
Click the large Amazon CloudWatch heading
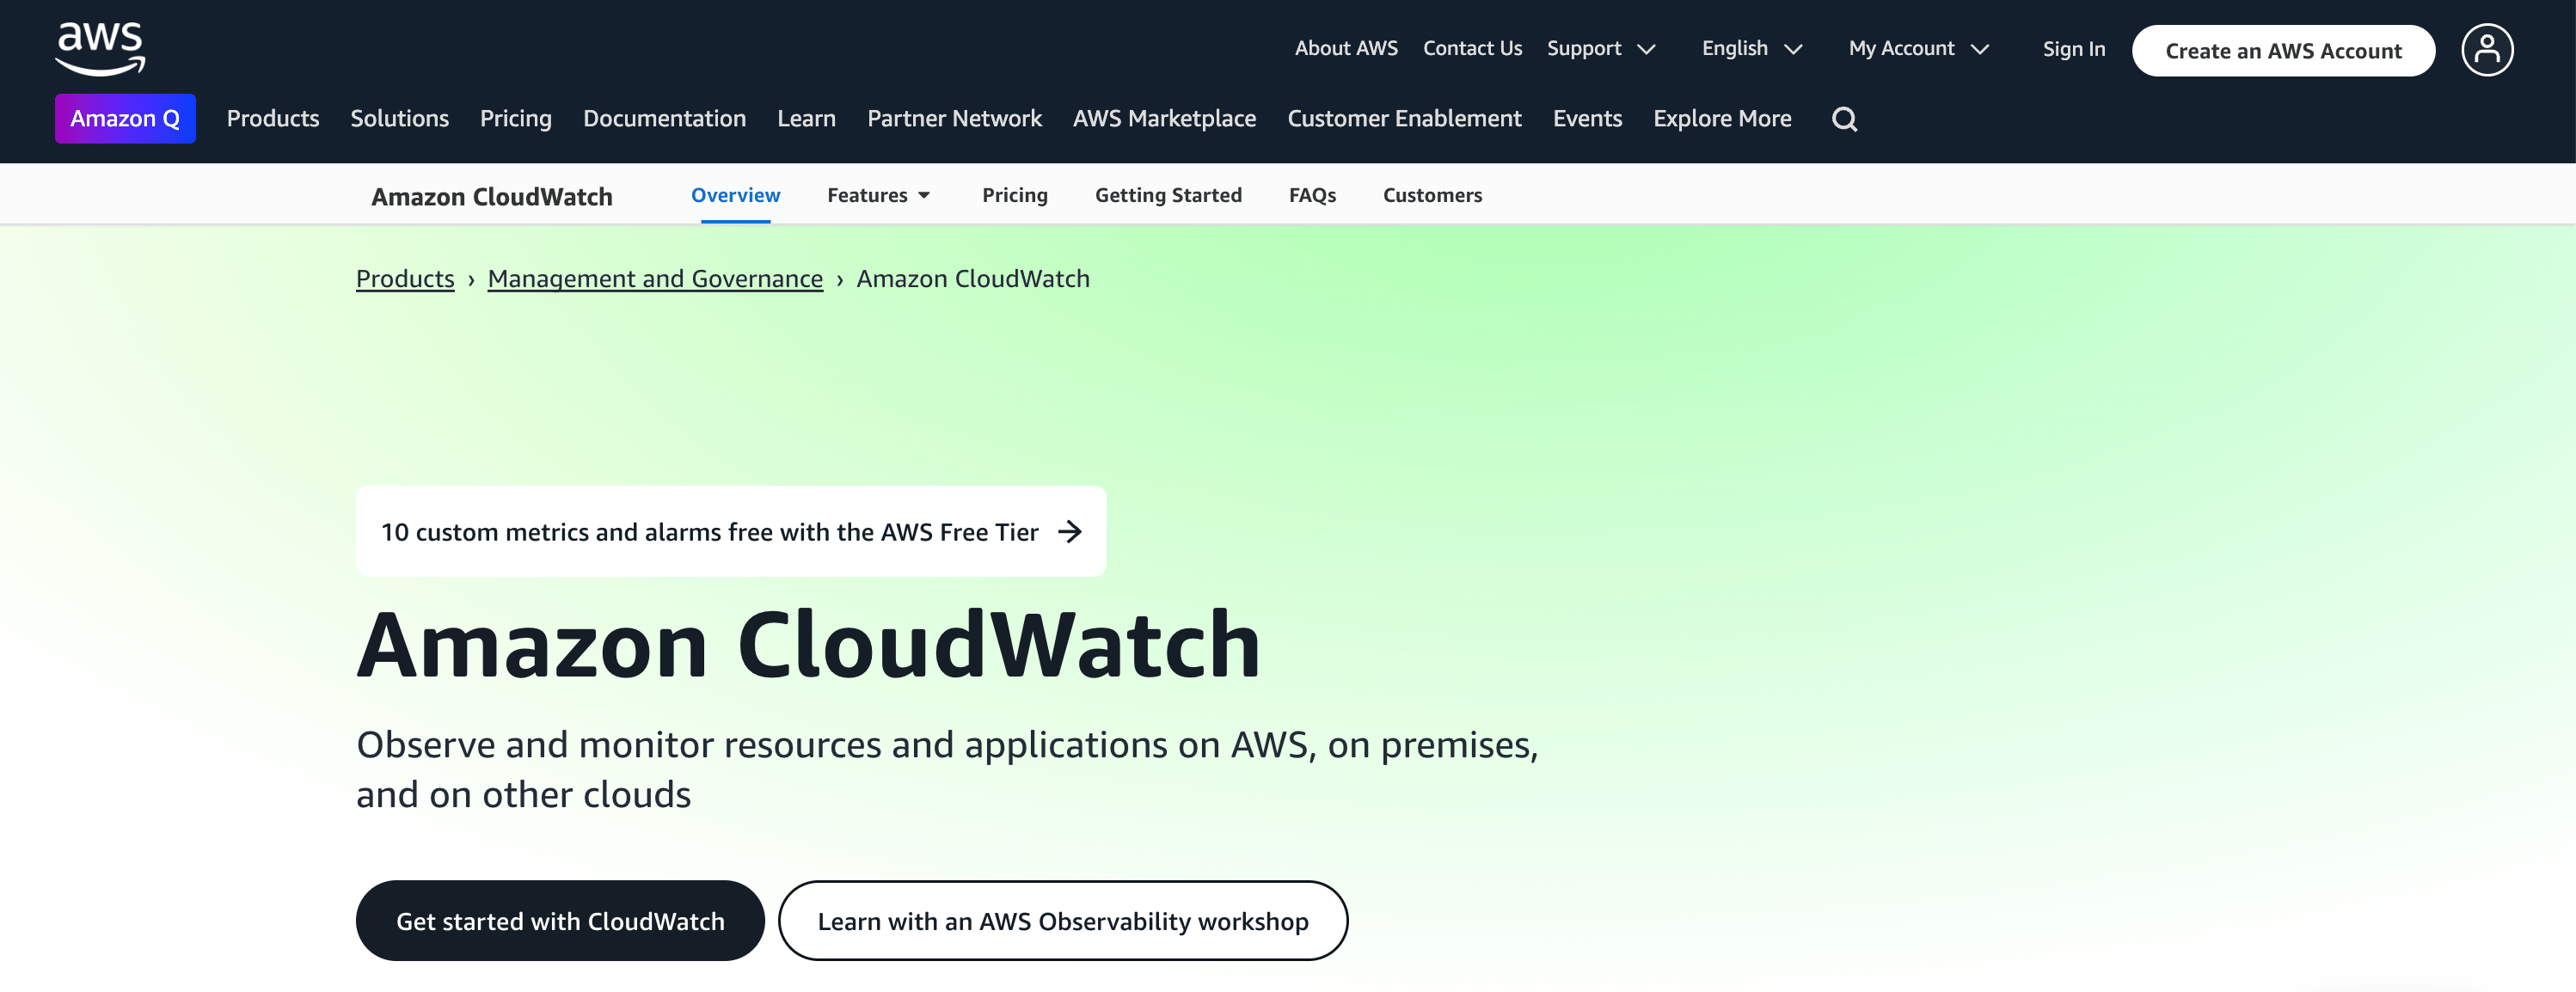808,645
